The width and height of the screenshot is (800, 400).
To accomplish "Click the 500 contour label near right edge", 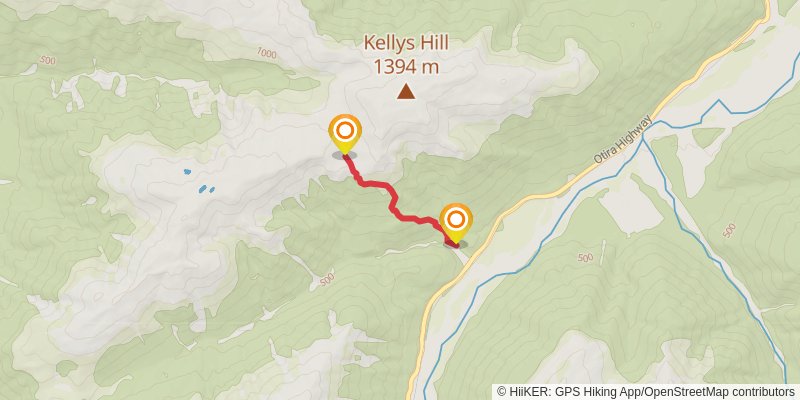I will [x=730, y=230].
